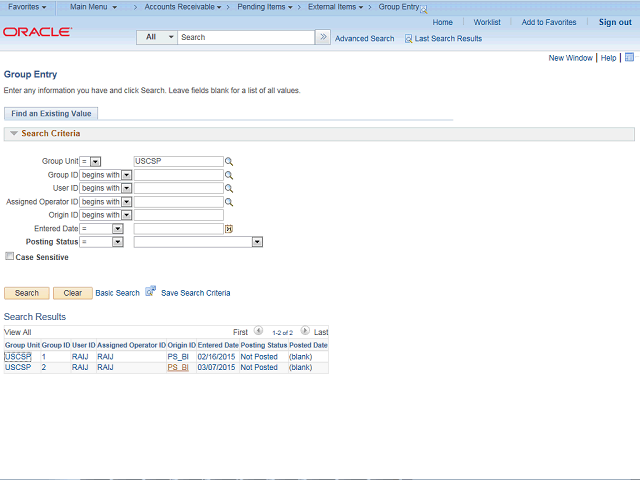
Task: Collapse the Search Criteria section
Action: tap(14, 133)
